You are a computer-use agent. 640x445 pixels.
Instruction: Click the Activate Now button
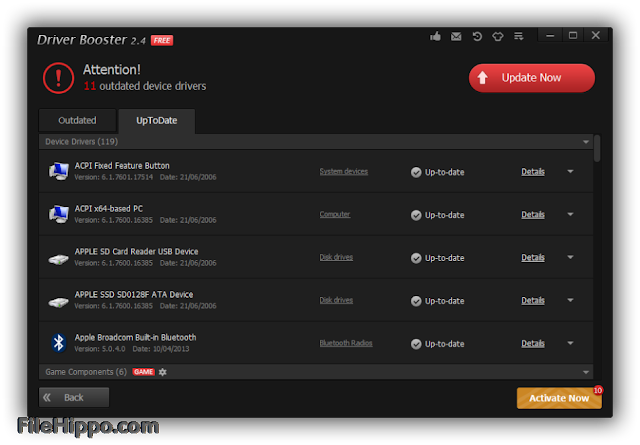[x=559, y=398]
